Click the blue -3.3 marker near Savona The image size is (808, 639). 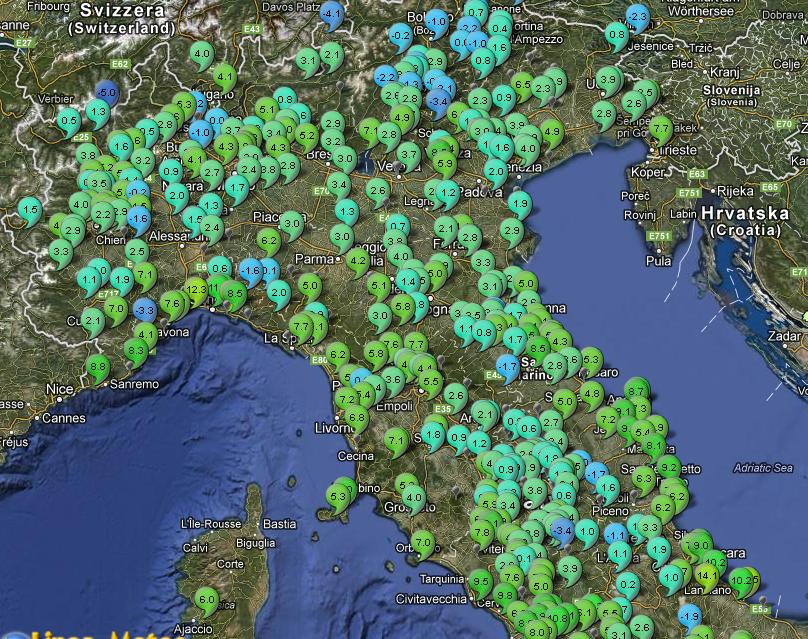[x=144, y=310]
